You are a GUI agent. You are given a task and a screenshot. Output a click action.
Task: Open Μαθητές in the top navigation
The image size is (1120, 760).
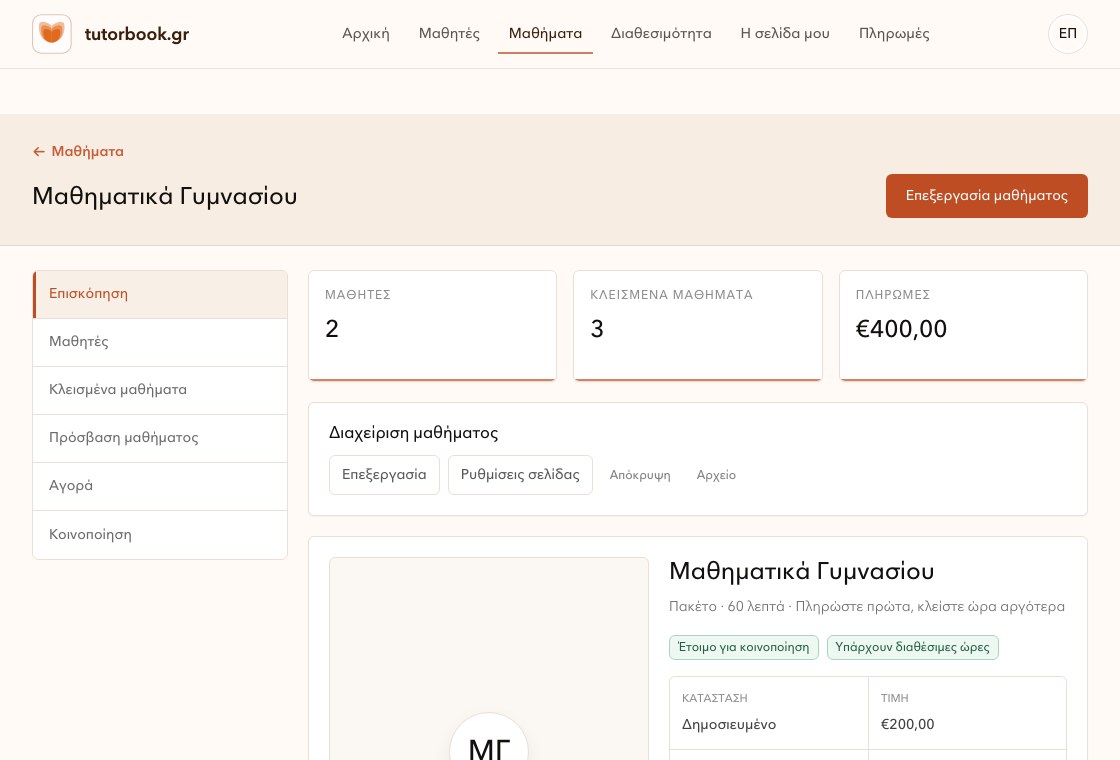pos(449,34)
